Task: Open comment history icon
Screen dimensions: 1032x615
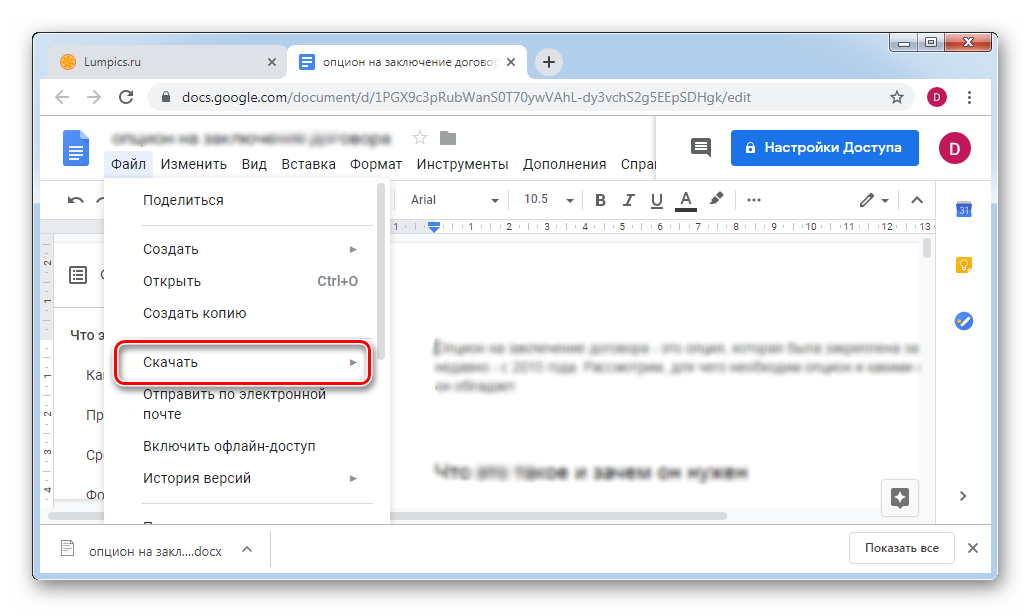Action: (701, 147)
